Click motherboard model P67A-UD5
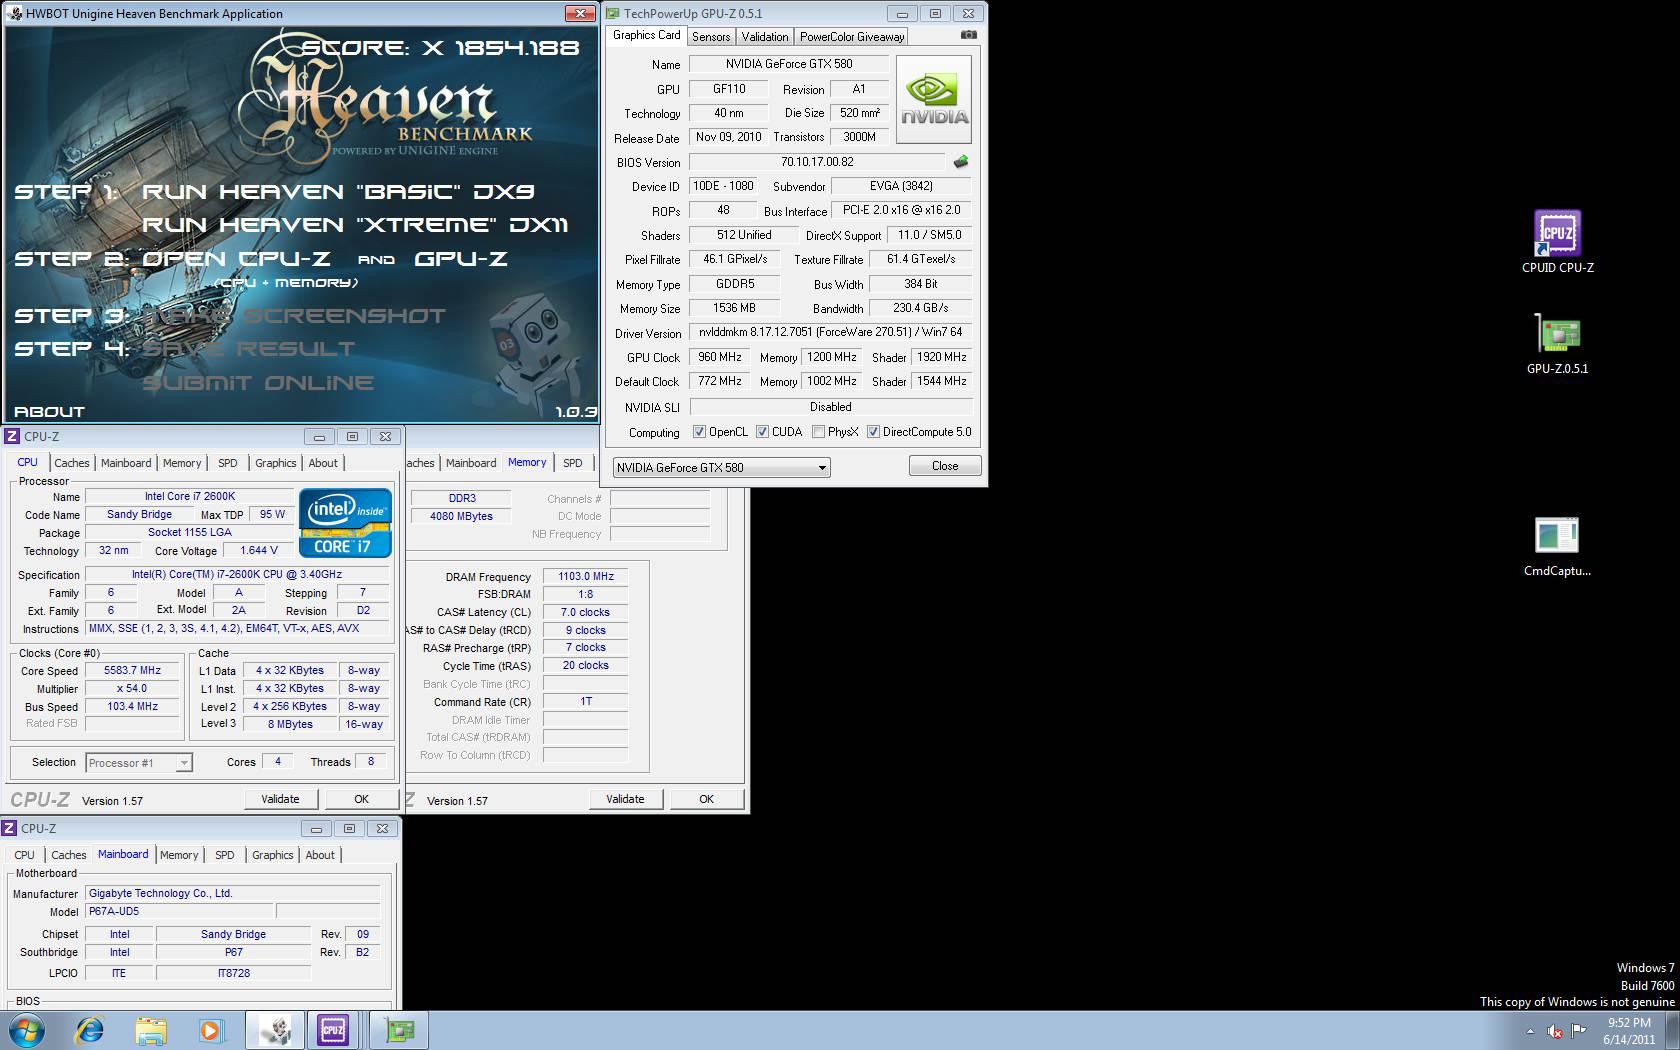The height and width of the screenshot is (1050, 1680). pyautogui.click(x=179, y=911)
